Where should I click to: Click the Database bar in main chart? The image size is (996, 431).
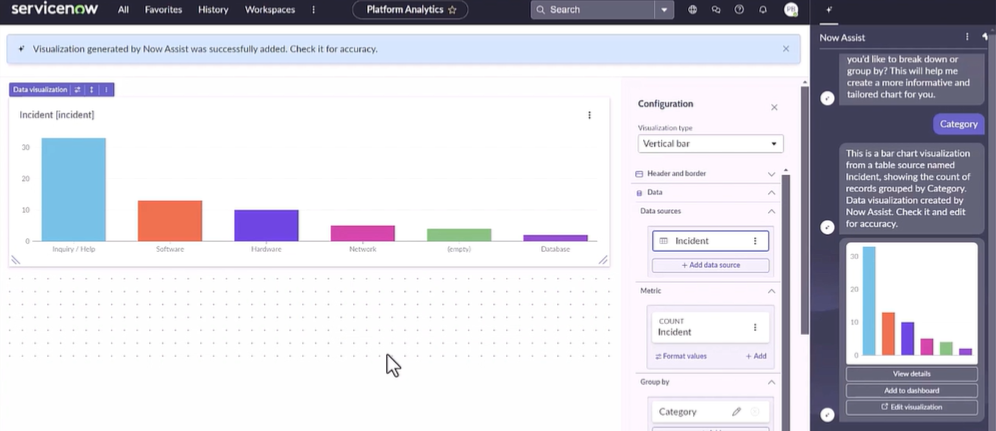(555, 238)
